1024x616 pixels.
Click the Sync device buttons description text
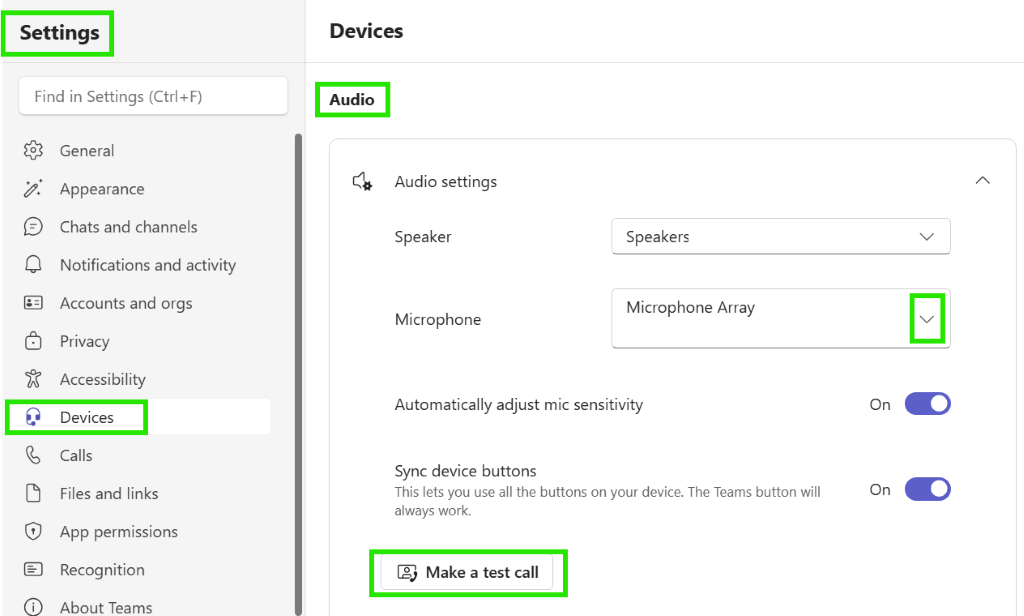pos(607,501)
